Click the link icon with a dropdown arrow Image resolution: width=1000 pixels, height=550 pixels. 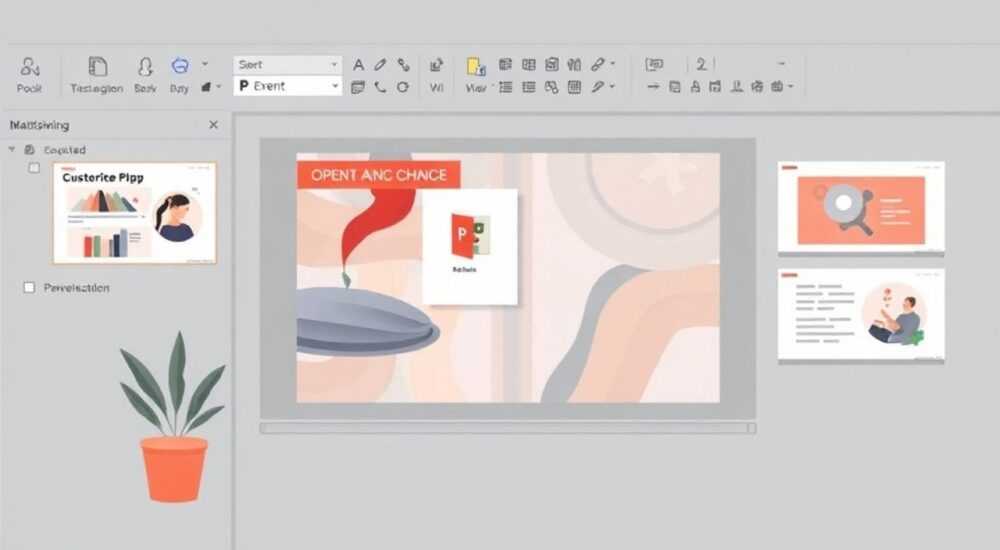598,64
